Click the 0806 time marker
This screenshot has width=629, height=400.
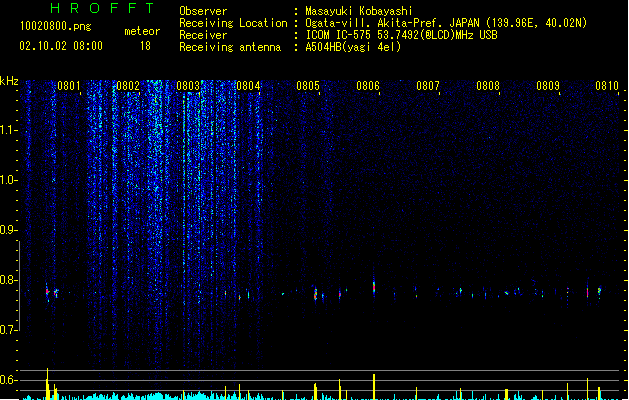(x=368, y=86)
